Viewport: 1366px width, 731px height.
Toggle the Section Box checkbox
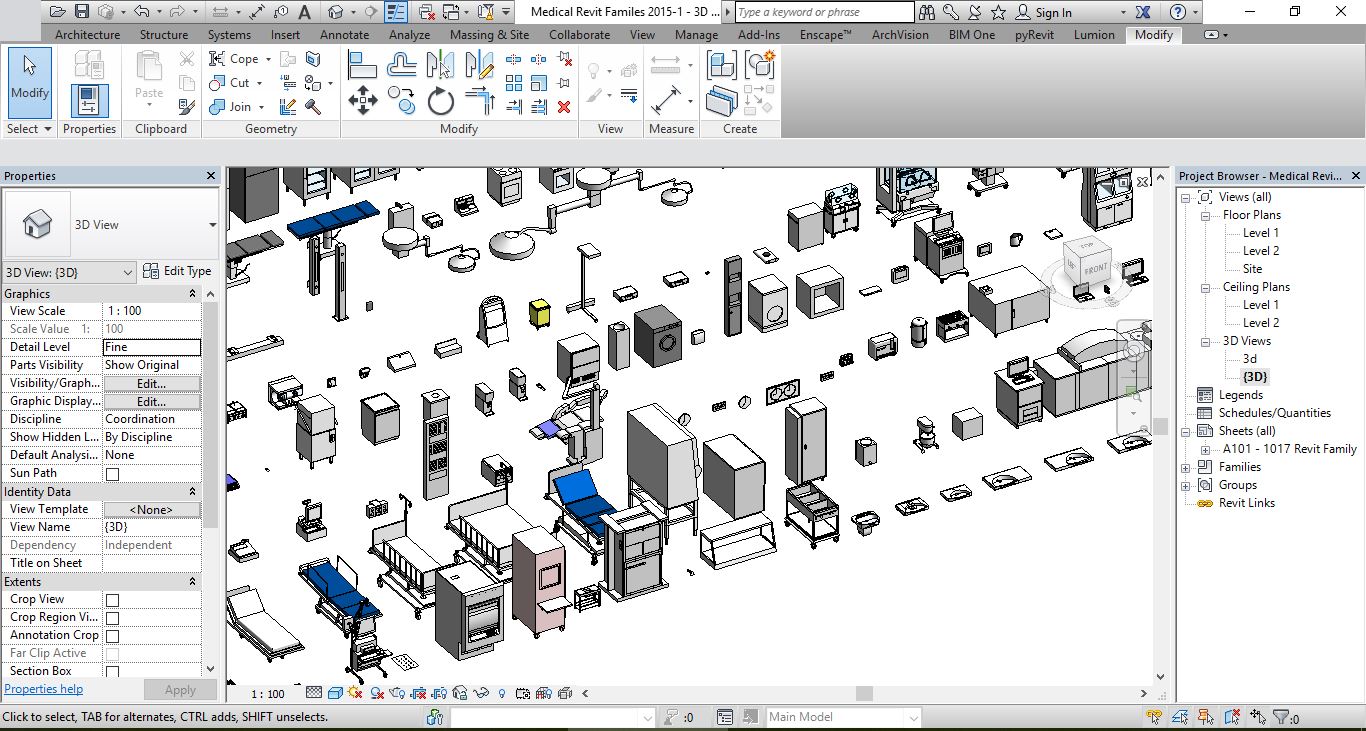(112, 672)
